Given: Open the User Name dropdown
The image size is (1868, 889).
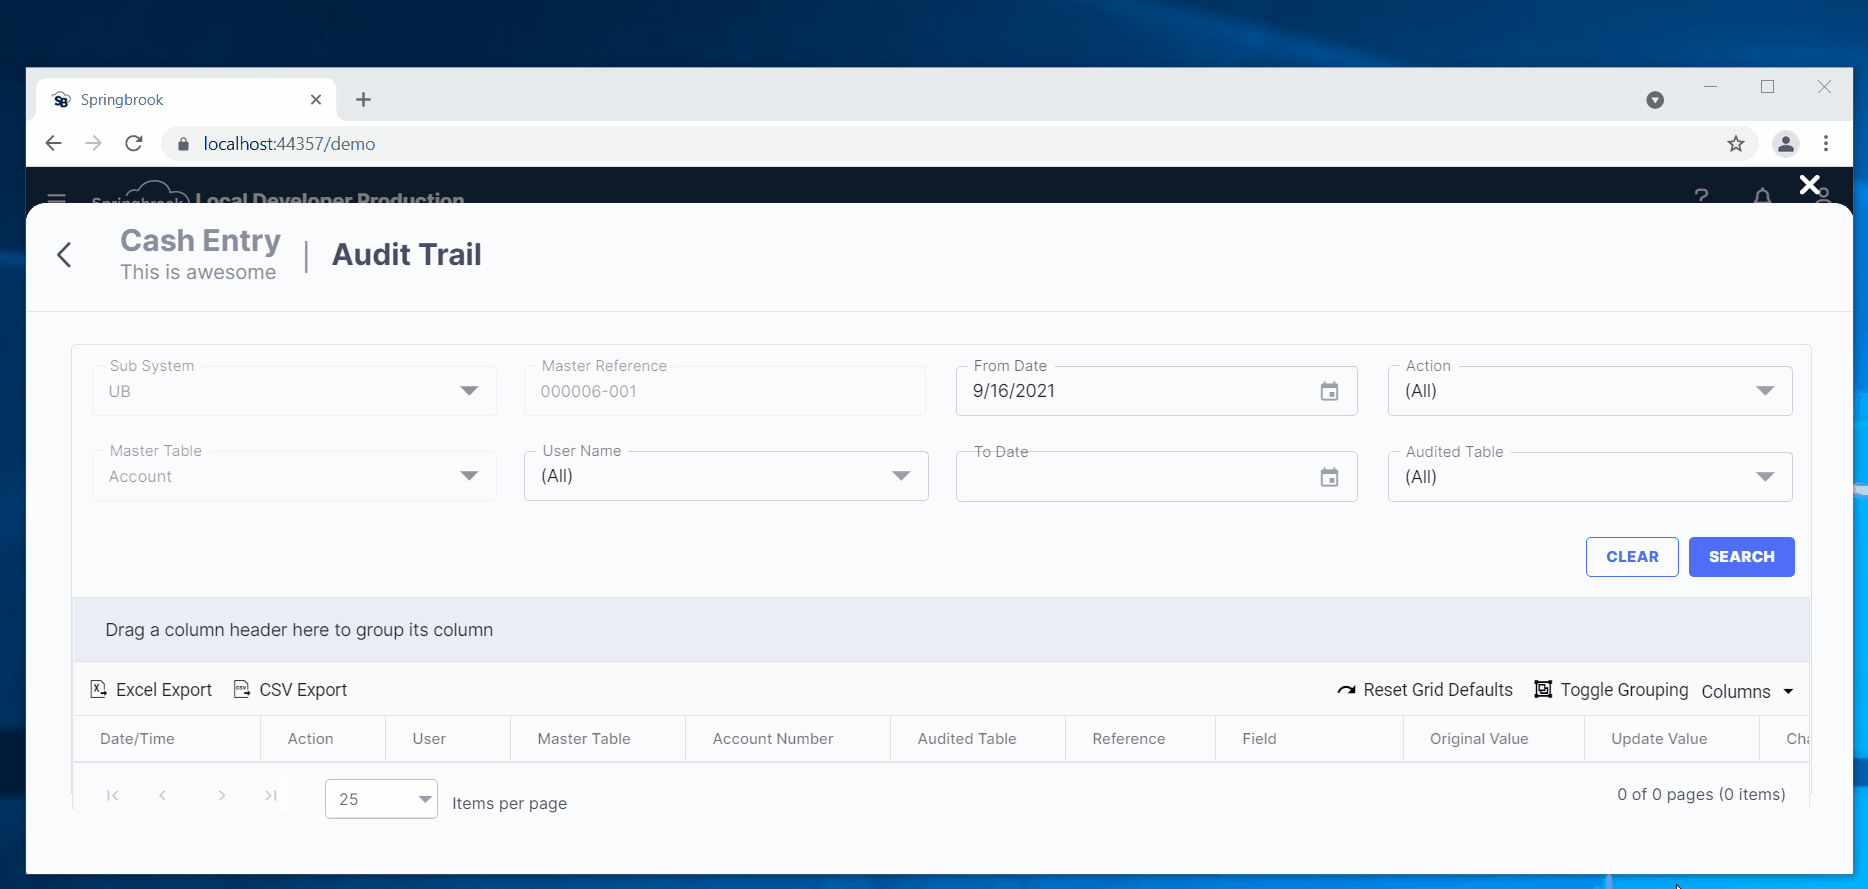Looking at the screenshot, I should point(901,476).
